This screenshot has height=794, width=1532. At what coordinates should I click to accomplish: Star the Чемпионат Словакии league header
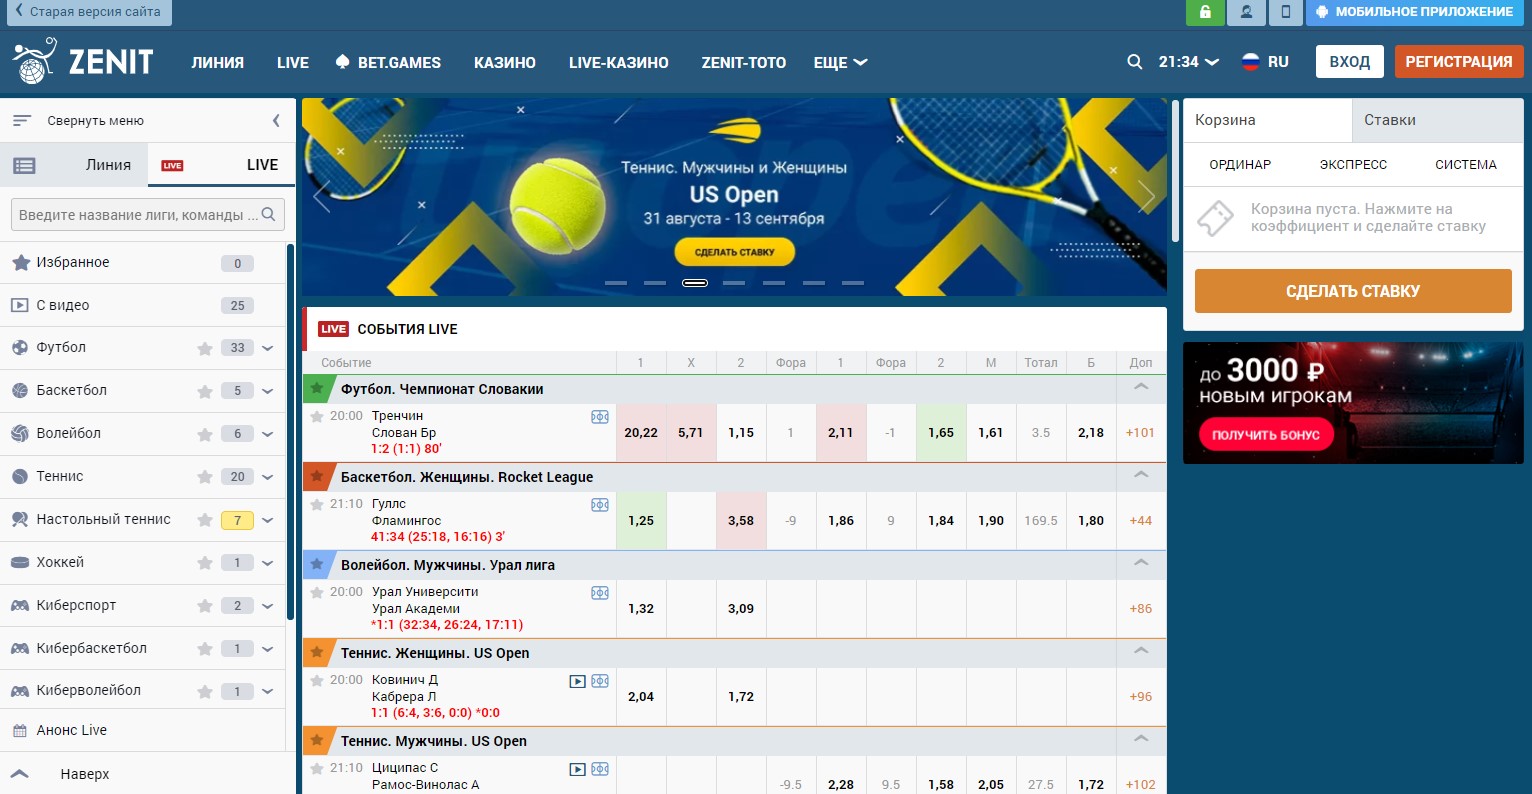[317, 388]
